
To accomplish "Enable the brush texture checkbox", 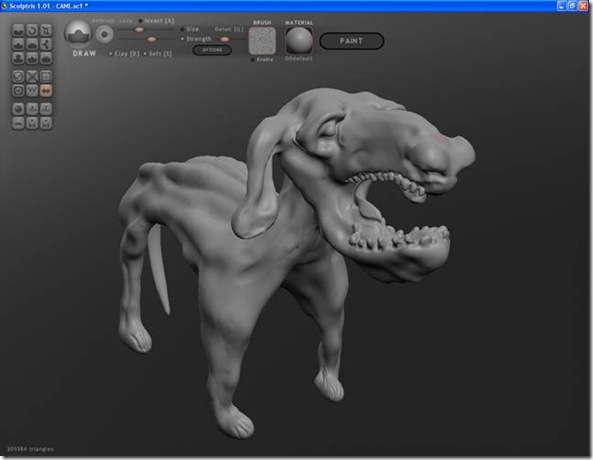I will [252, 60].
